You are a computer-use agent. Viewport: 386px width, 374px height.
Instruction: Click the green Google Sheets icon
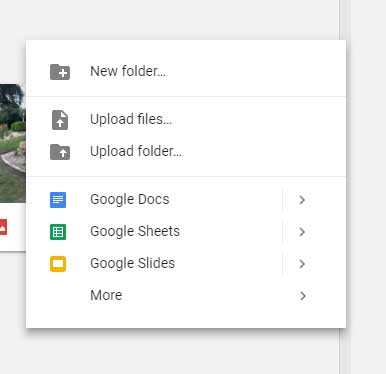[x=58, y=232]
